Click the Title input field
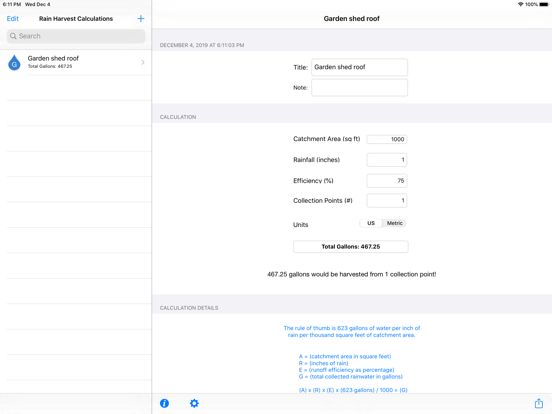This screenshot has width=552, height=414. coord(359,67)
